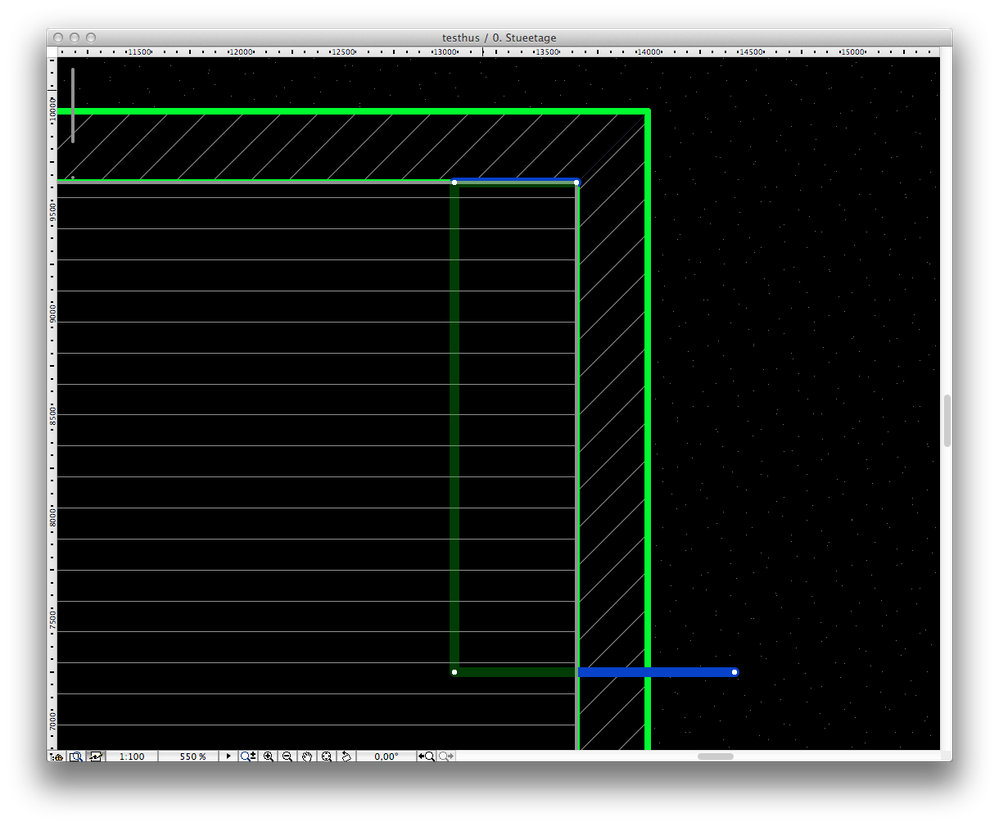This screenshot has height=826, width=999.
Task: Click the 8500 mark on vertical ruler
Action: tap(52, 416)
